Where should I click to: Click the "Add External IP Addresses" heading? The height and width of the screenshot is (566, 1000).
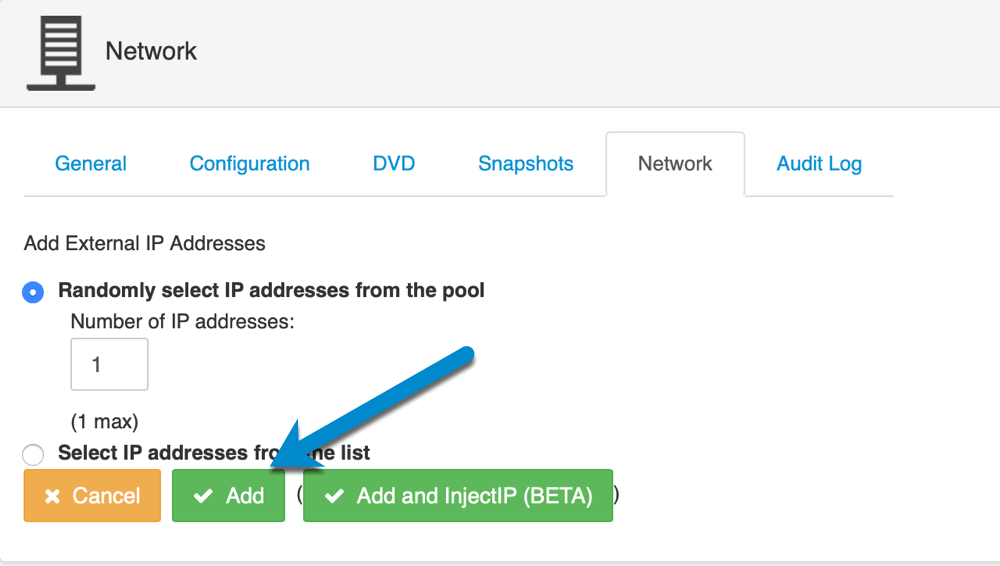pyautogui.click(x=145, y=243)
